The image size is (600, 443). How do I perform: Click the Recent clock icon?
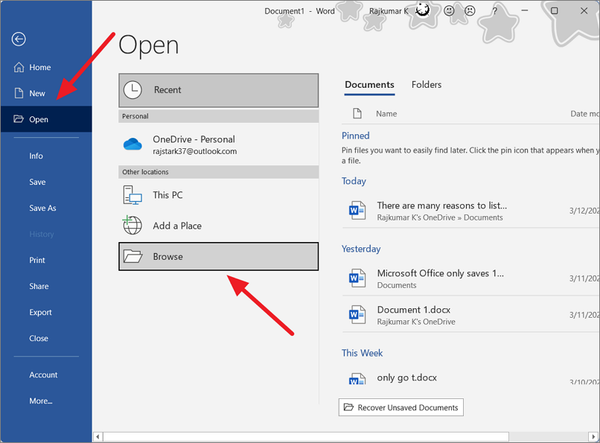(132, 90)
